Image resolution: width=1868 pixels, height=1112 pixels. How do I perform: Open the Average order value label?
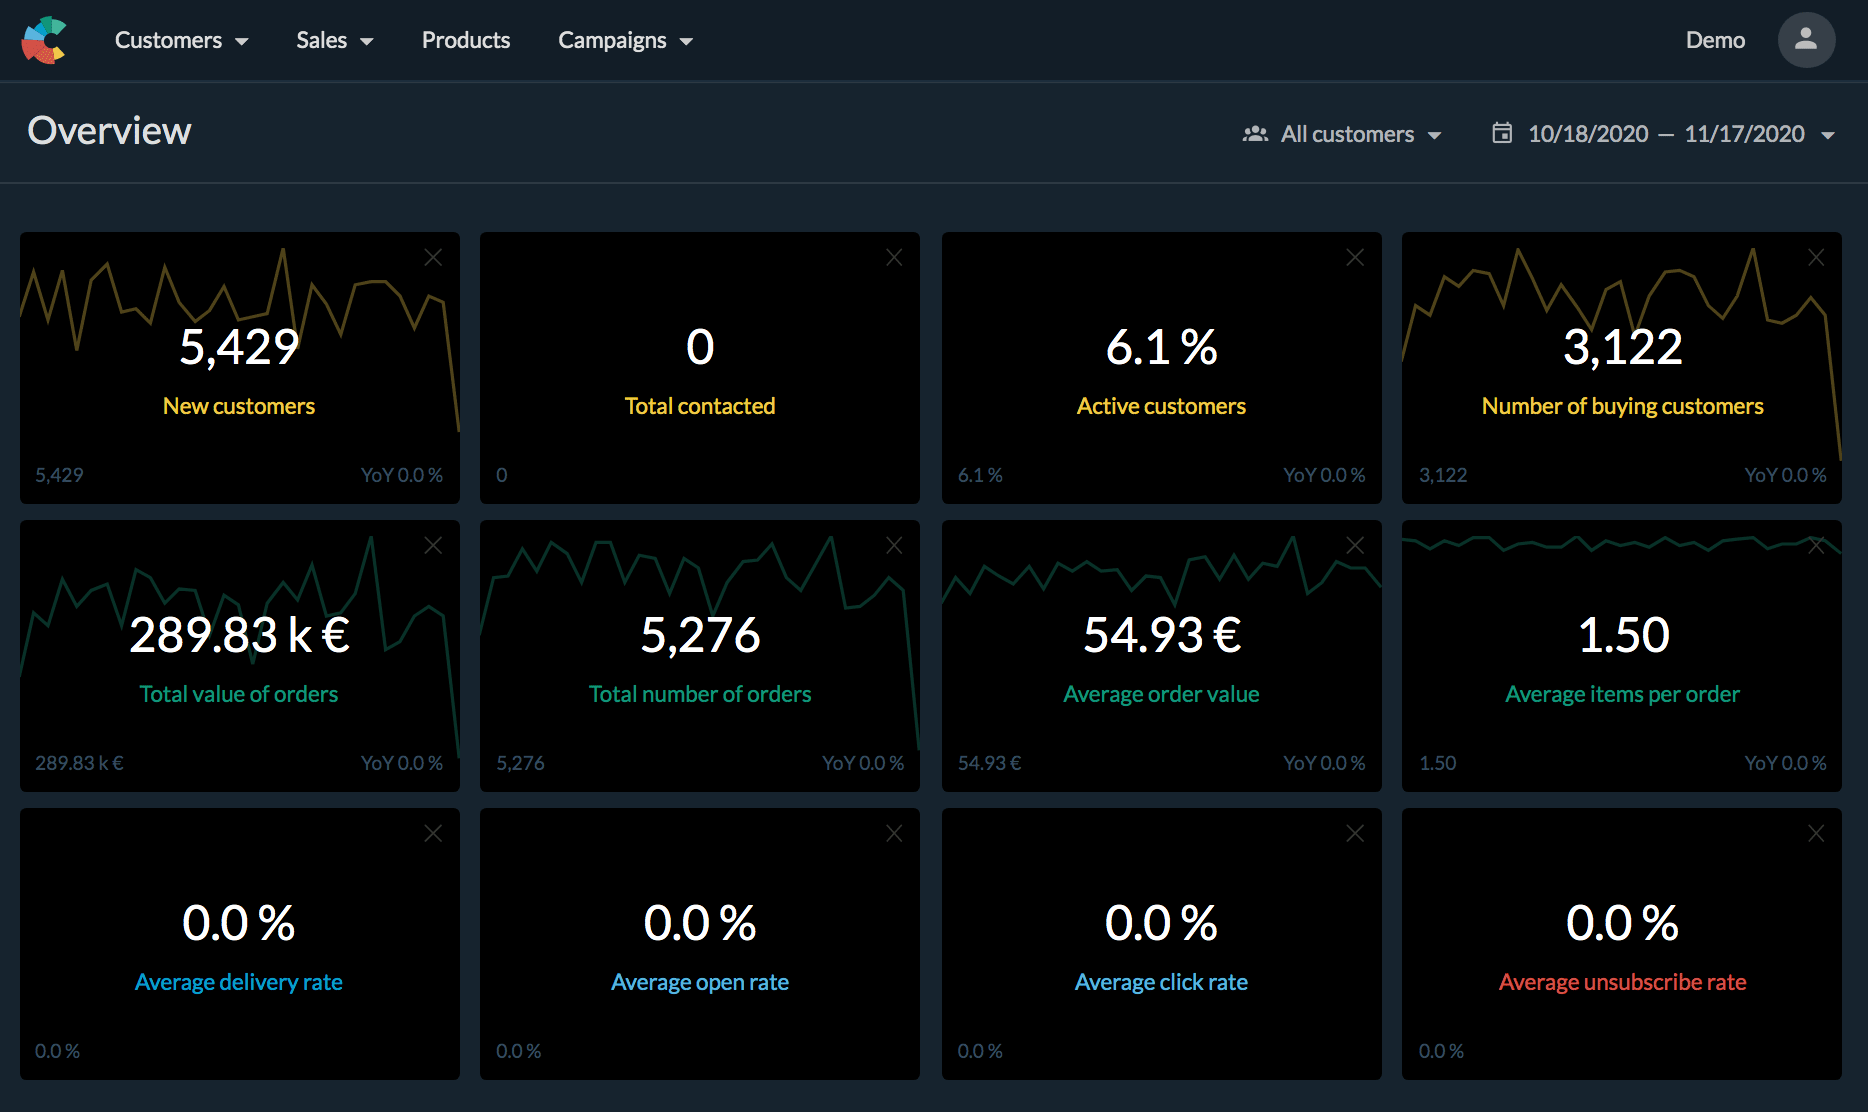click(x=1161, y=694)
